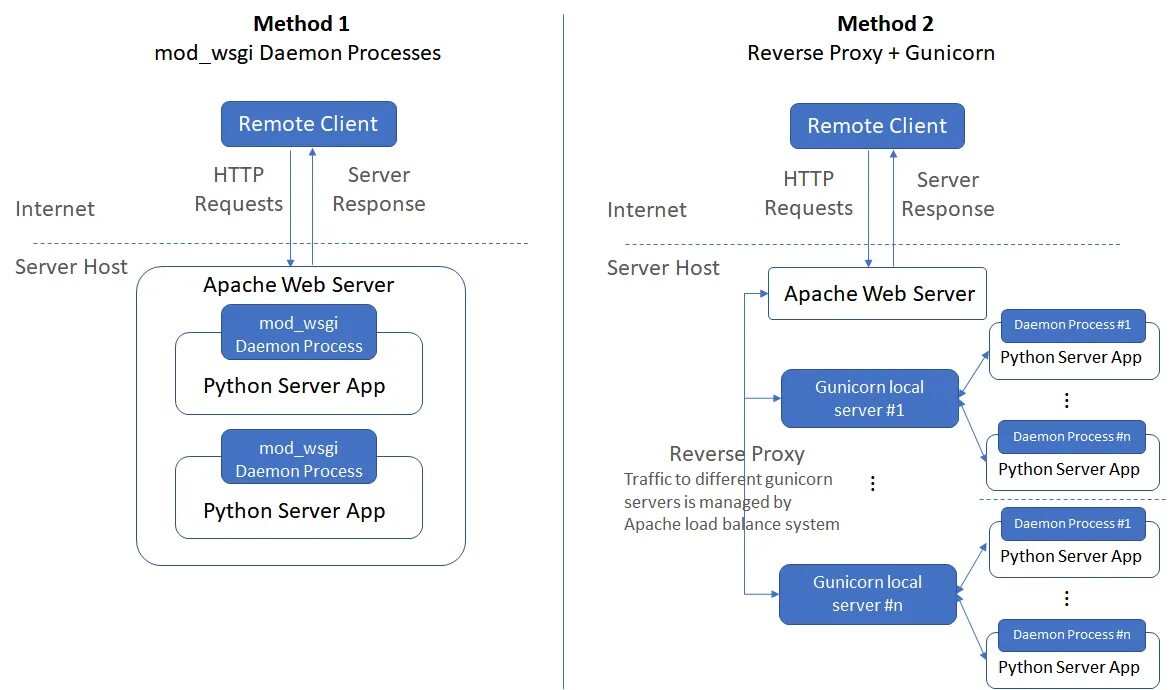Click the "Method 2" heading
Screen dimensions: 1170x690
885,24
